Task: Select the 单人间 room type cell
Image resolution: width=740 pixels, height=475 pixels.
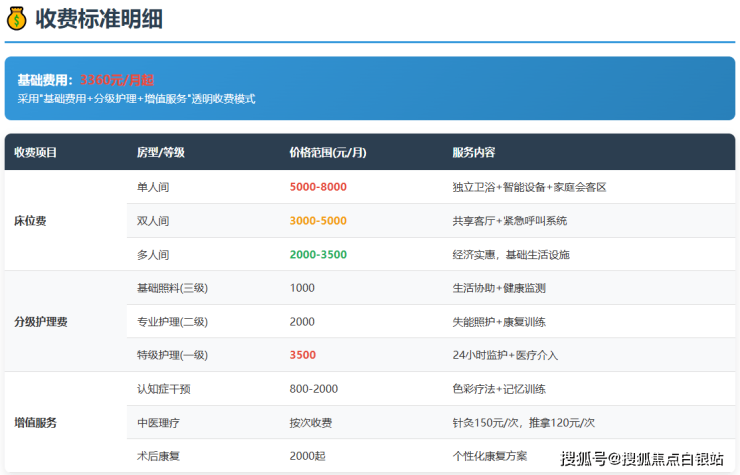Action: [153, 188]
